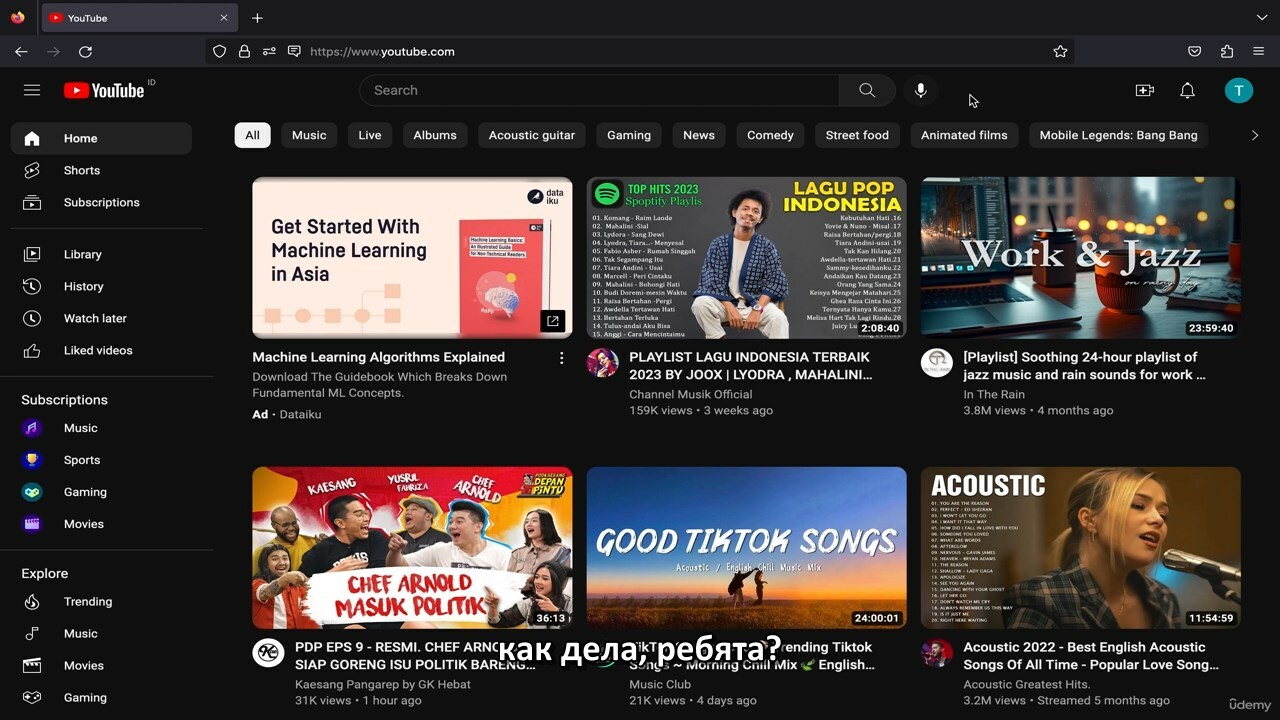Show more filter chips with the right arrow
This screenshot has width=1280, height=720.
coord(1255,135)
